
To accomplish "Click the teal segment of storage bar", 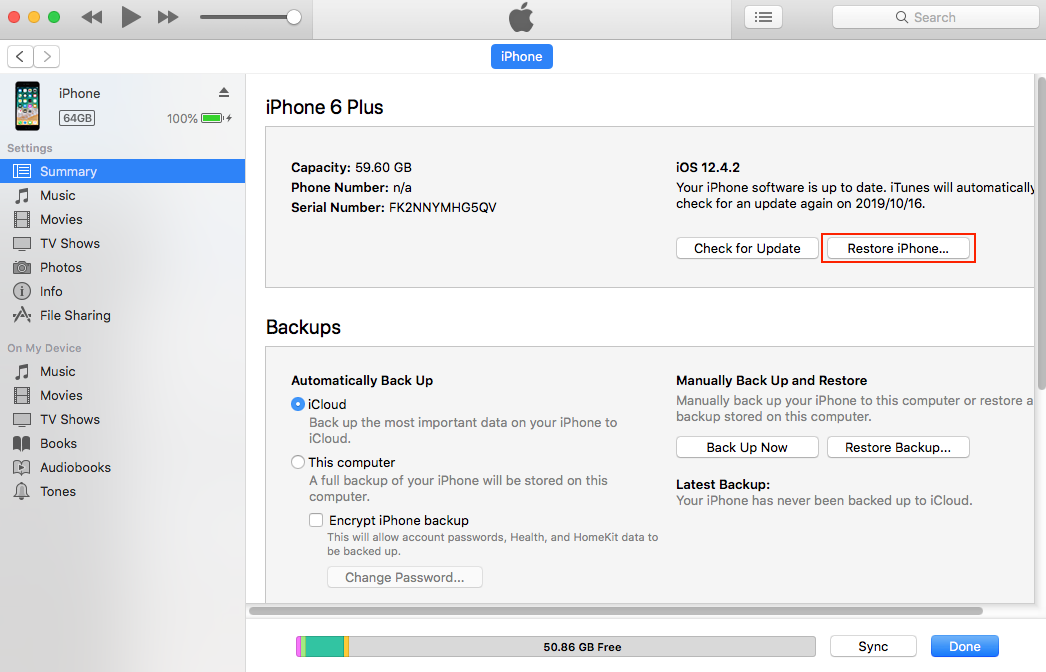I will pos(324,647).
